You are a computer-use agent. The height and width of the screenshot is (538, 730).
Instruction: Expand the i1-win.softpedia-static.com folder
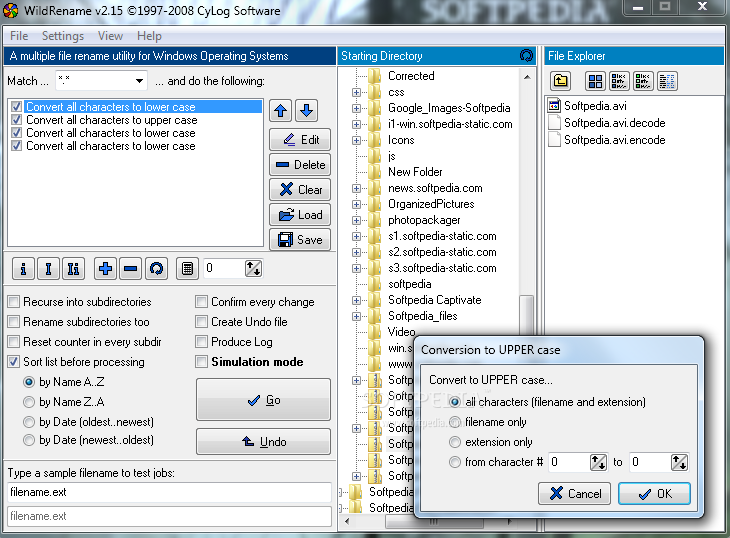(357, 124)
